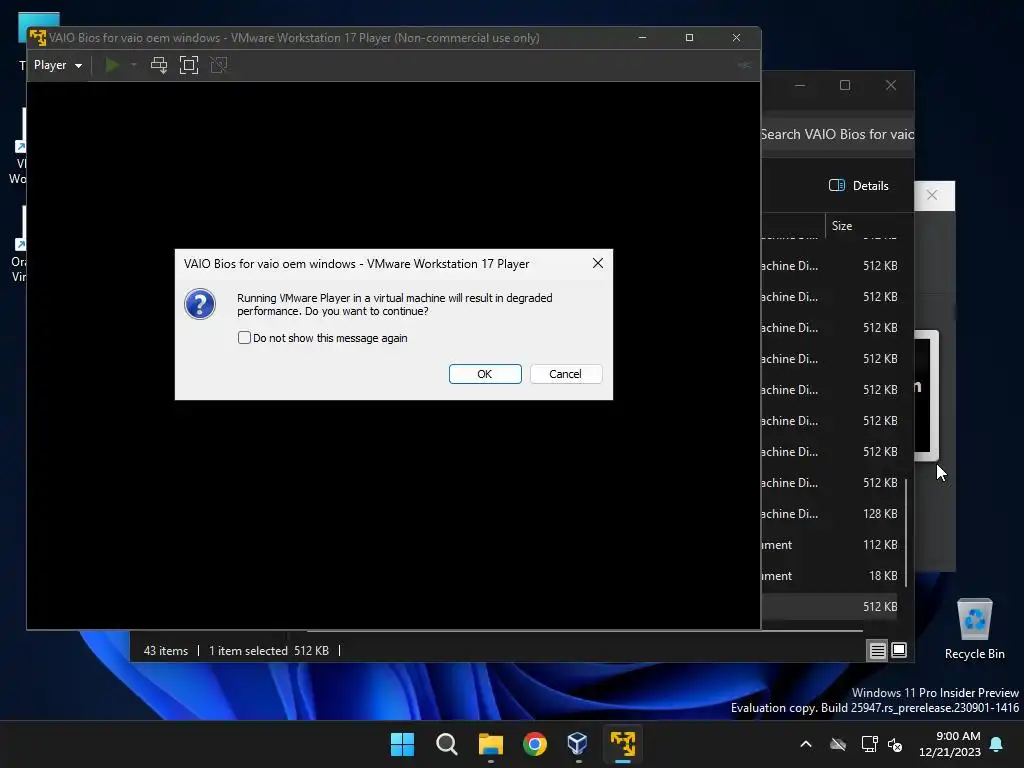Expand the power options arrow beside play
Screen dimensions: 1024x768
pos(134,65)
